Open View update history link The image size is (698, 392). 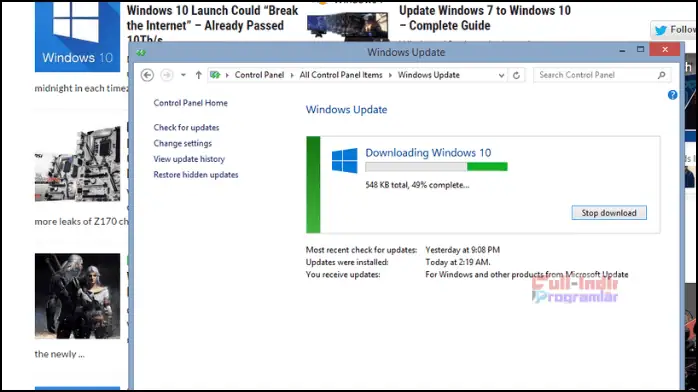189,159
